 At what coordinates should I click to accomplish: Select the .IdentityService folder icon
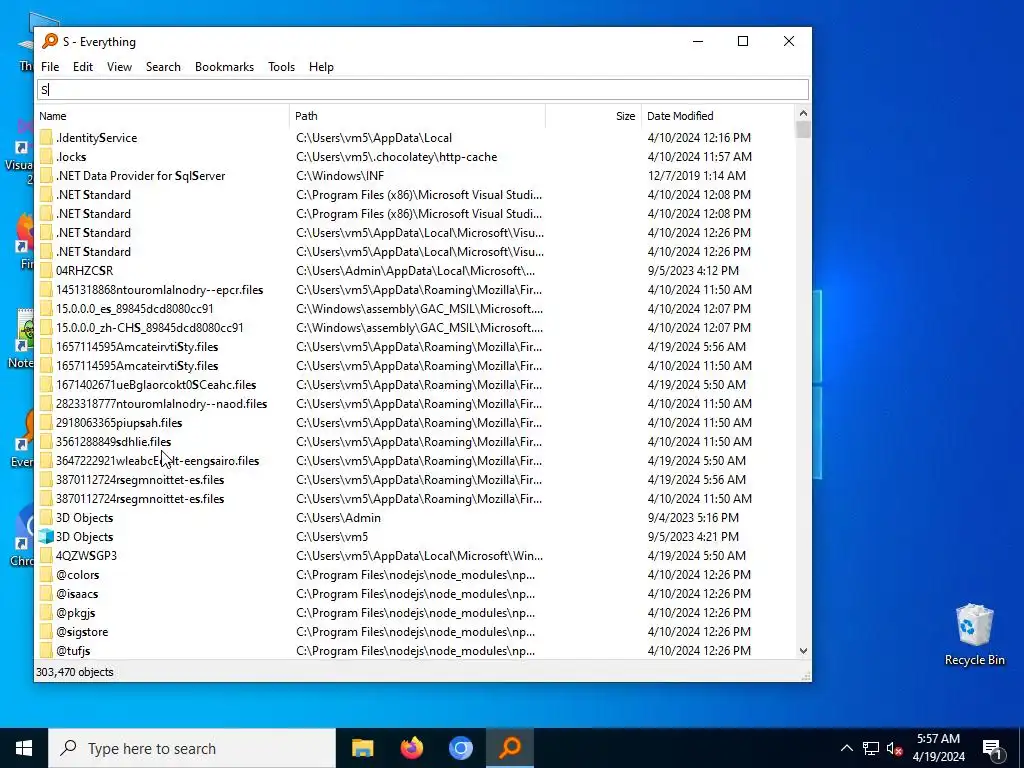click(46, 138)
